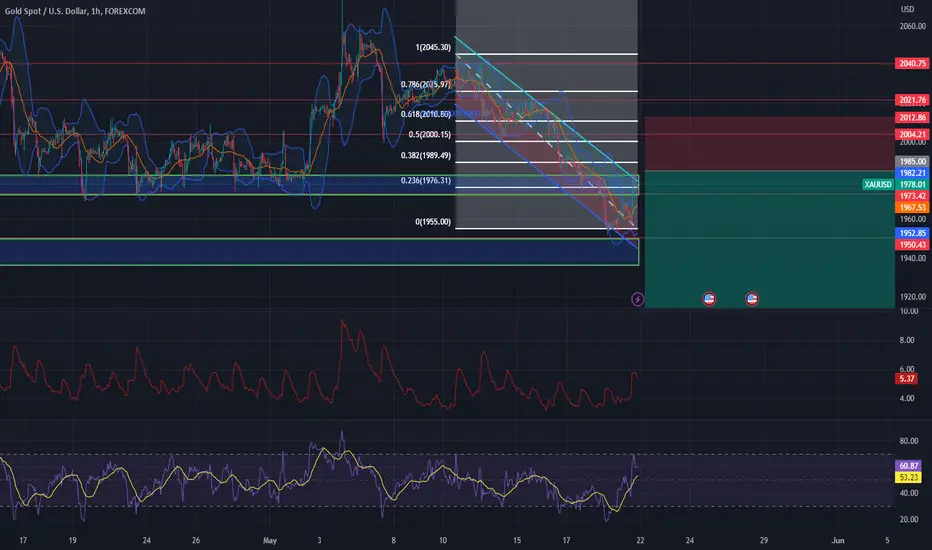Click the 8.00 axis tick on red indicator pane

tap(906, 340)
